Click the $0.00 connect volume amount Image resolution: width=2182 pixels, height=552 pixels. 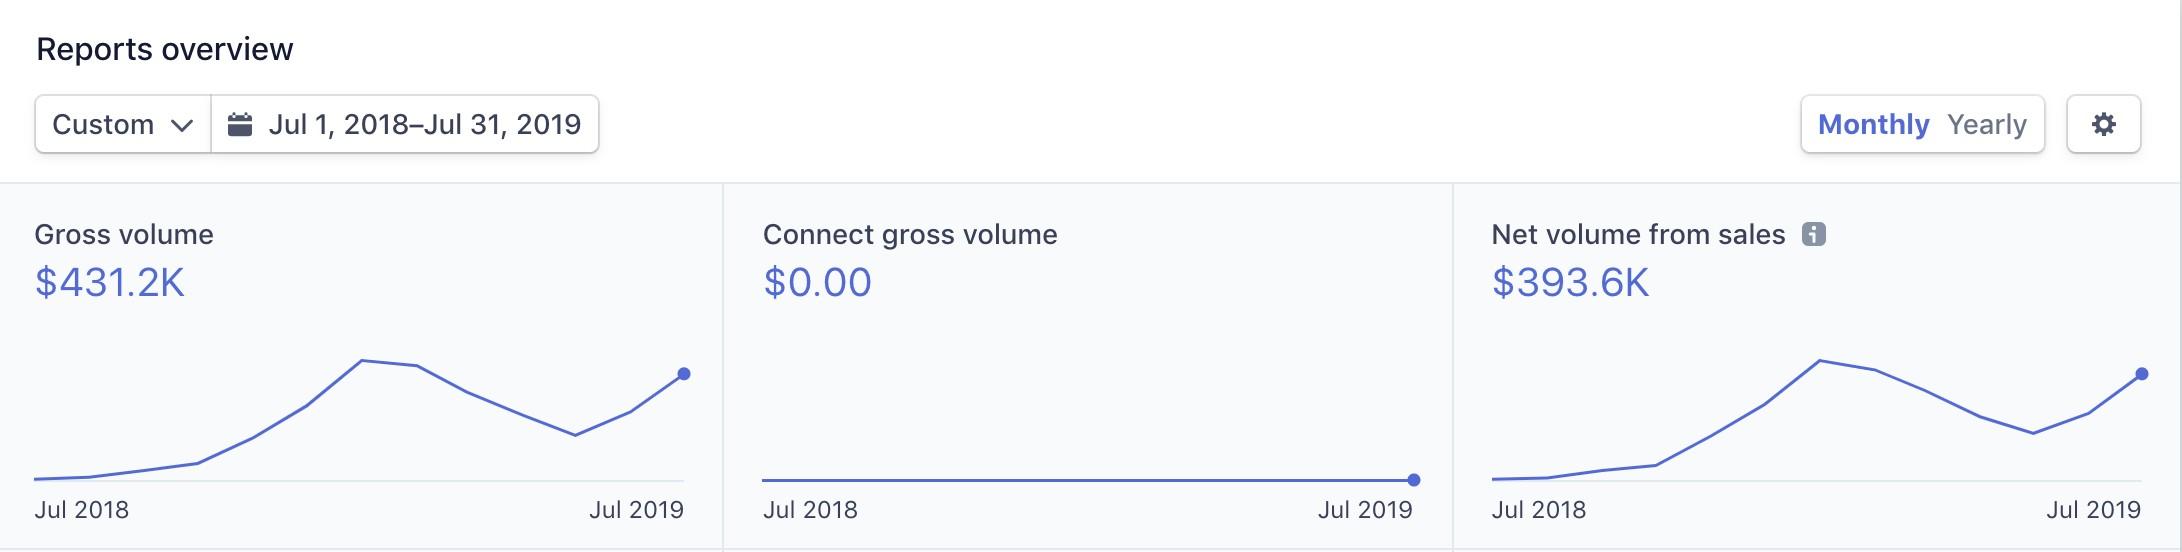tap(817, 283)
